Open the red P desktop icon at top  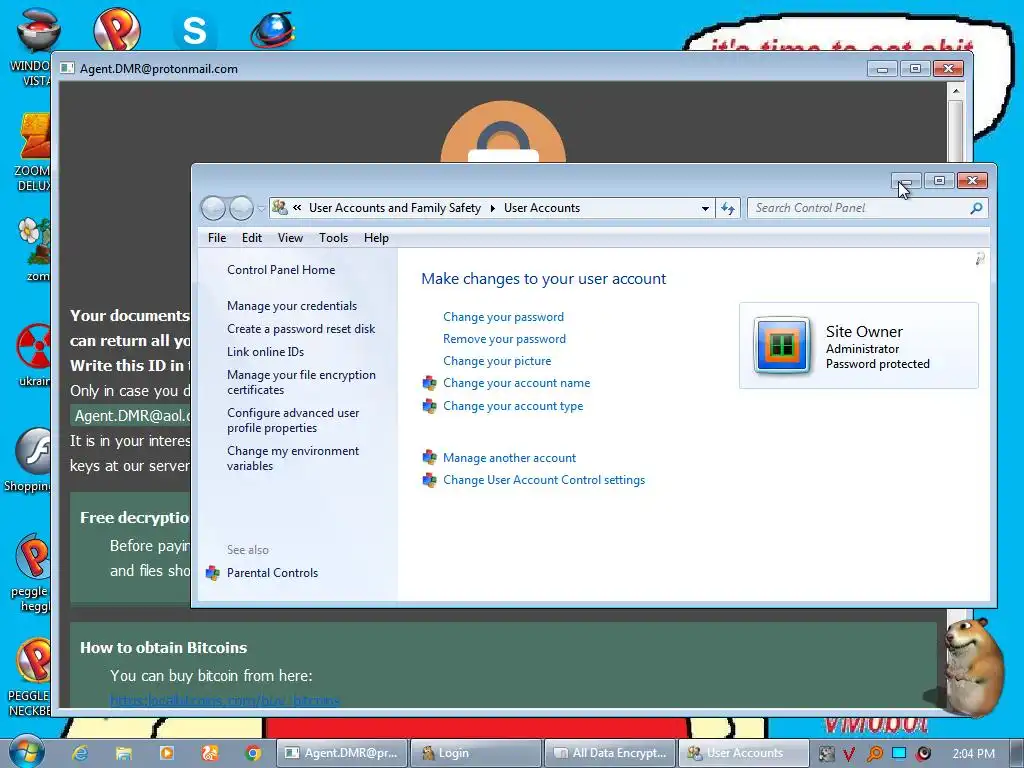pyautogui.click(x=117, y=29)
